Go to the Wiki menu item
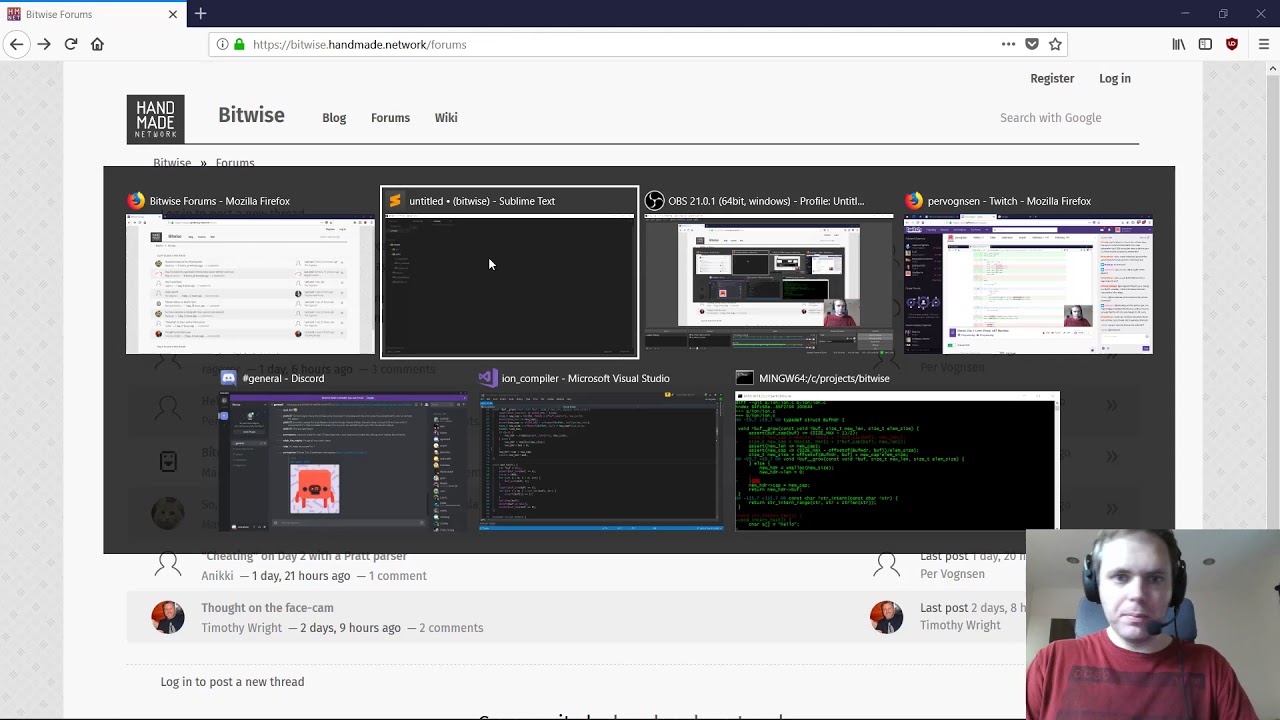1280x720 pixels. (x=446, y=118)
